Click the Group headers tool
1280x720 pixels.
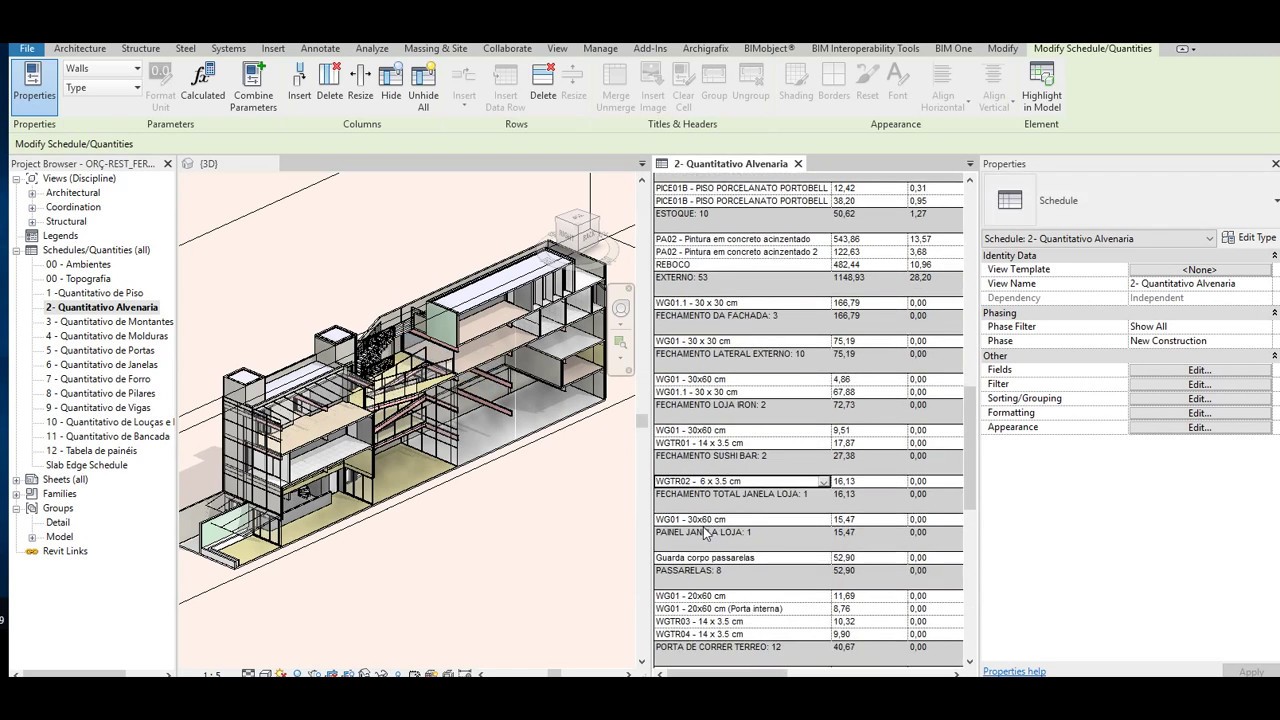pos(714,82)
